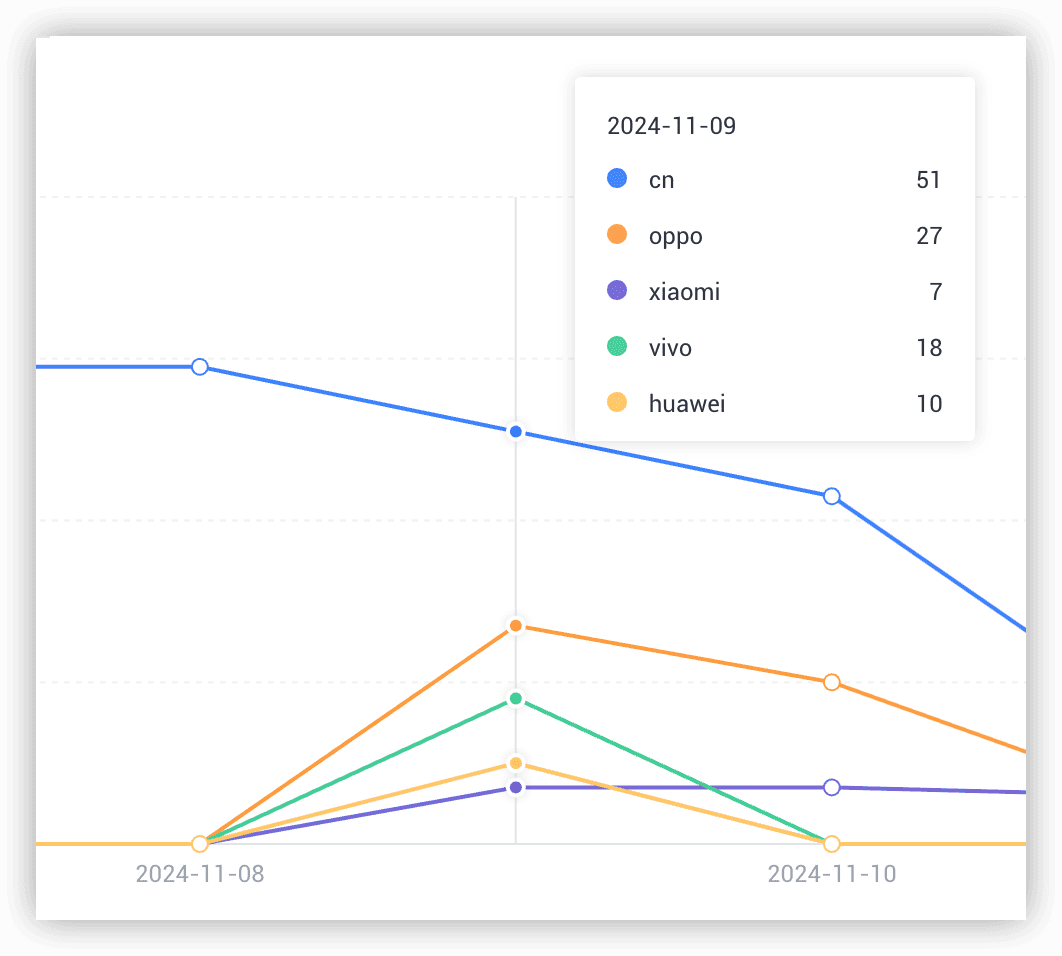The height and width of the screenshot is (956, 1062).
Task: Click the blue cn data point on 2024-11-09
Action: pyautogui.click(x=516, y=432)
